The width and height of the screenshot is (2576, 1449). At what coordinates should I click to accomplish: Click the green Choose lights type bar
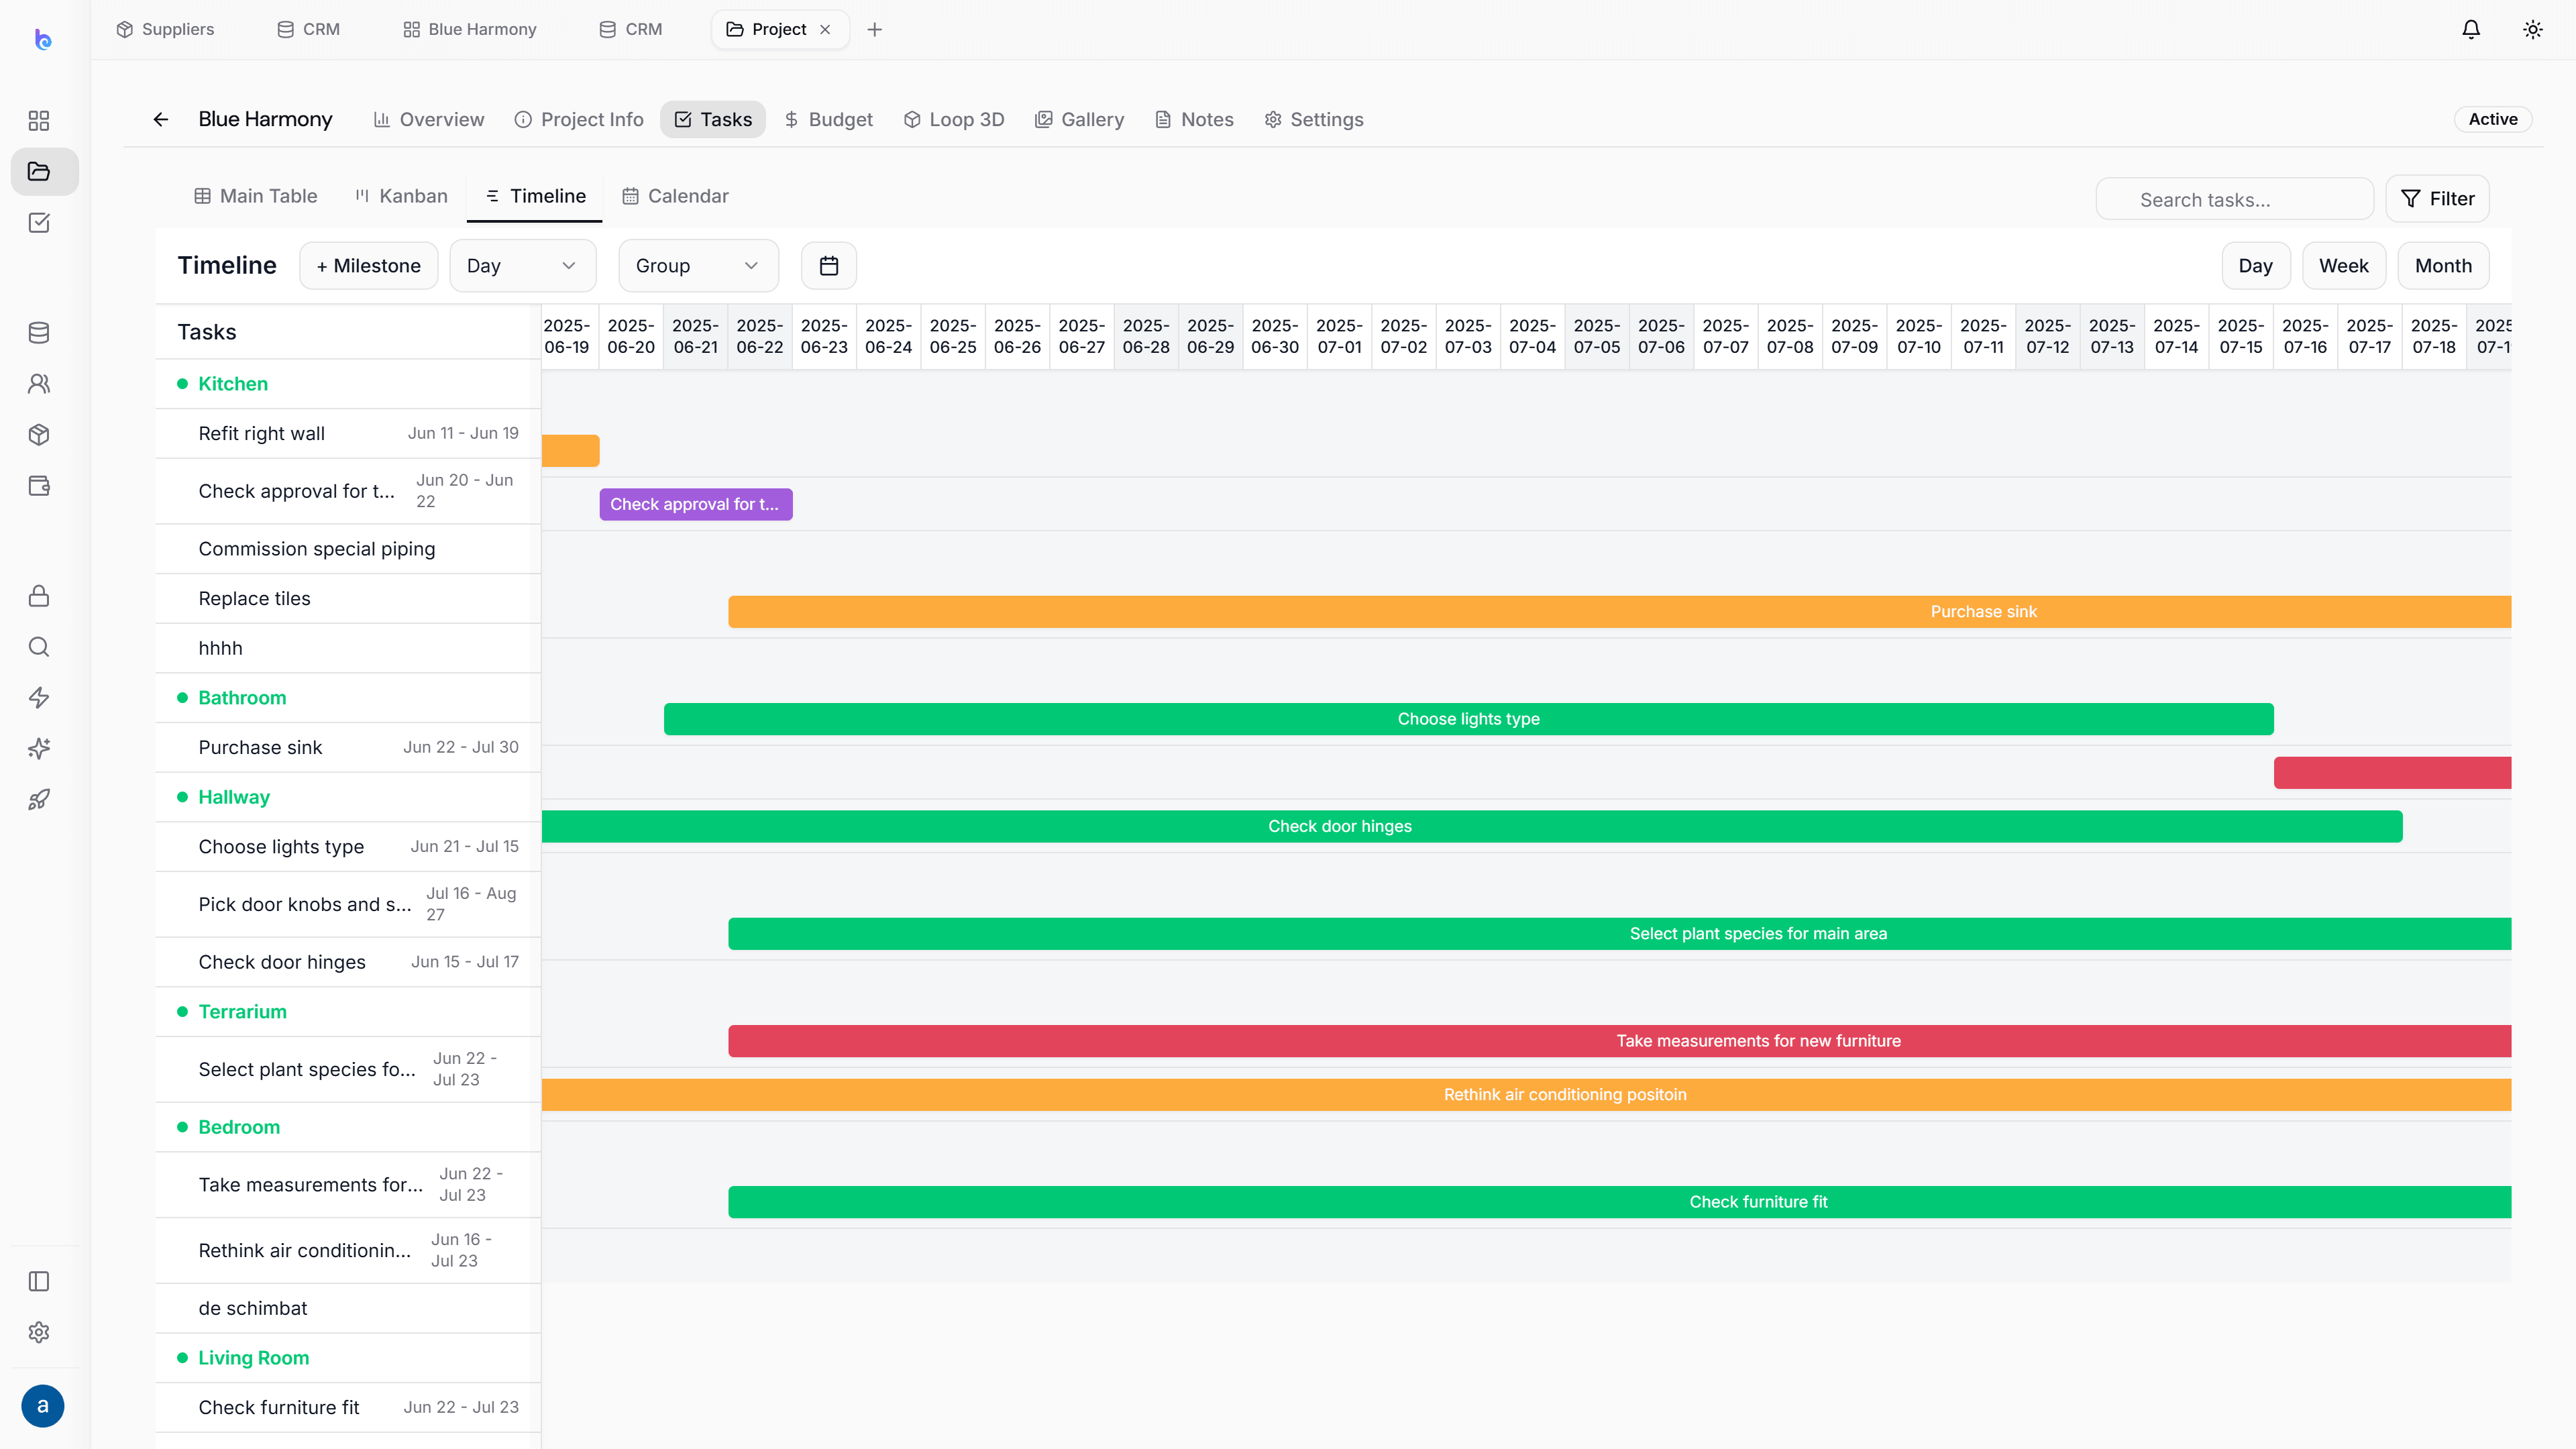tap(1469, 720)
